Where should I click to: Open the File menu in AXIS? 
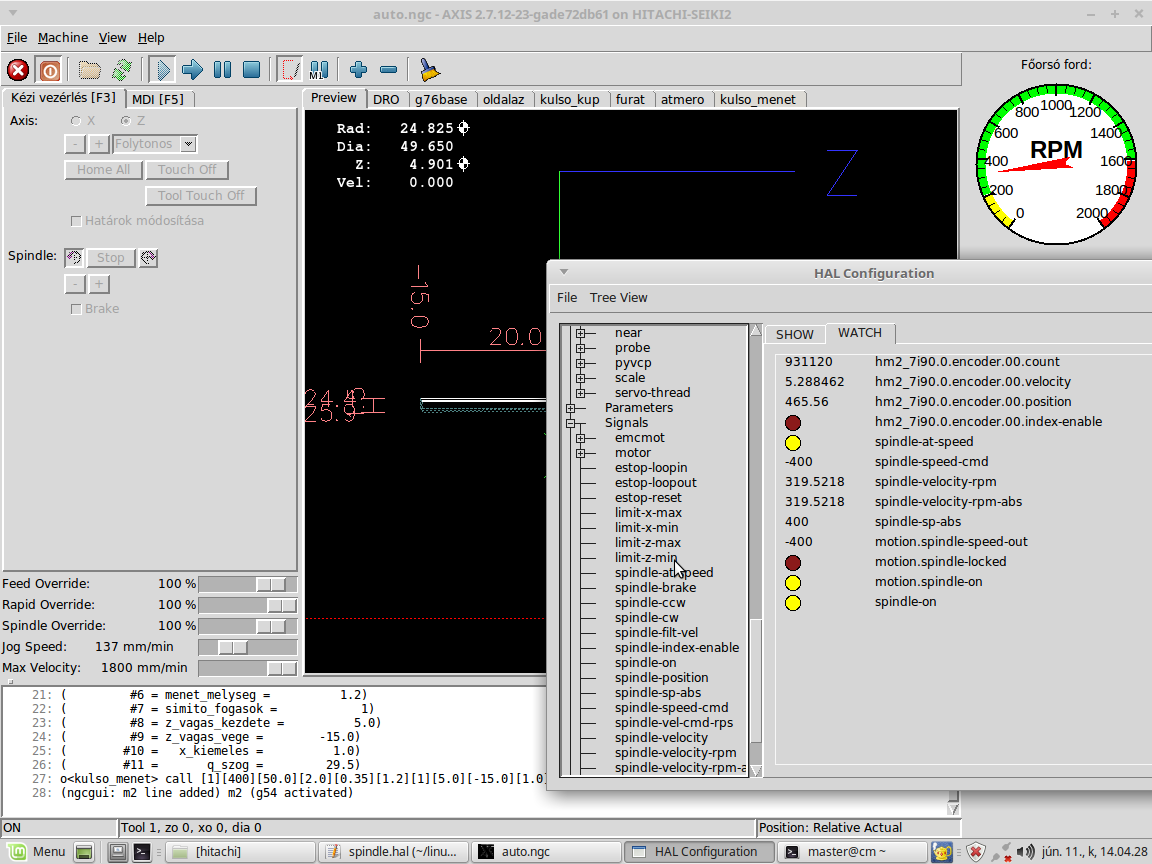(x=17, y=37)
